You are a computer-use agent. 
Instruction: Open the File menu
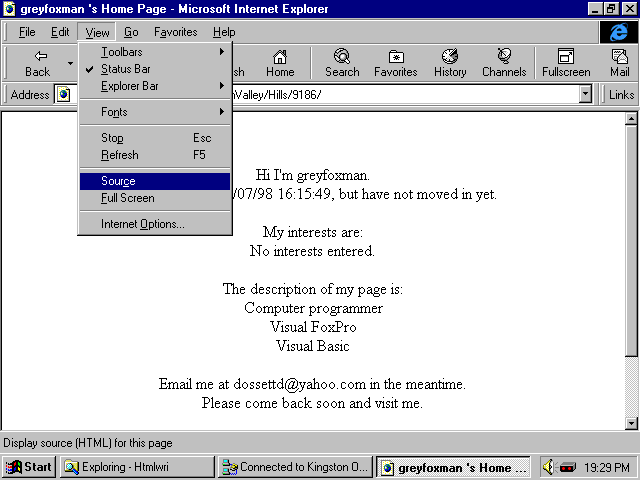pyautogui.click(x=27, y=32)
